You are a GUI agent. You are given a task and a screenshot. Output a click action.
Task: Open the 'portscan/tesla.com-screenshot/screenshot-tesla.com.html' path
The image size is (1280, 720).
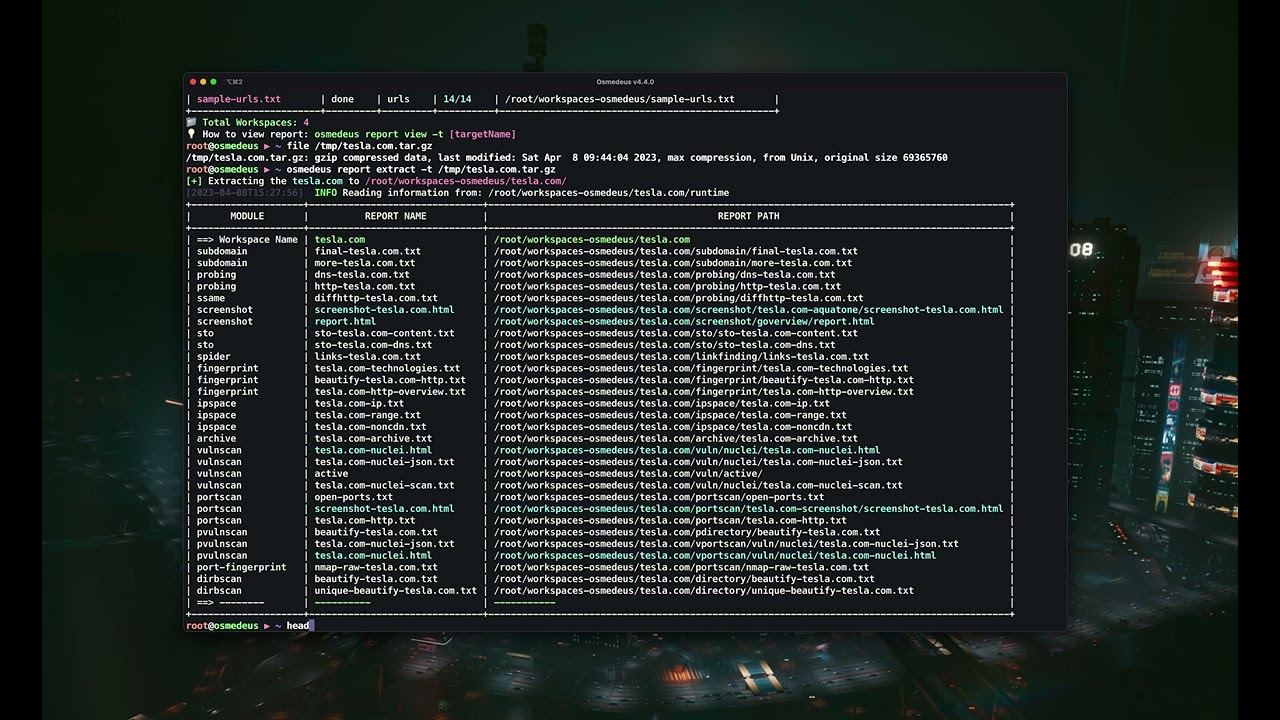tap(749, 509)
